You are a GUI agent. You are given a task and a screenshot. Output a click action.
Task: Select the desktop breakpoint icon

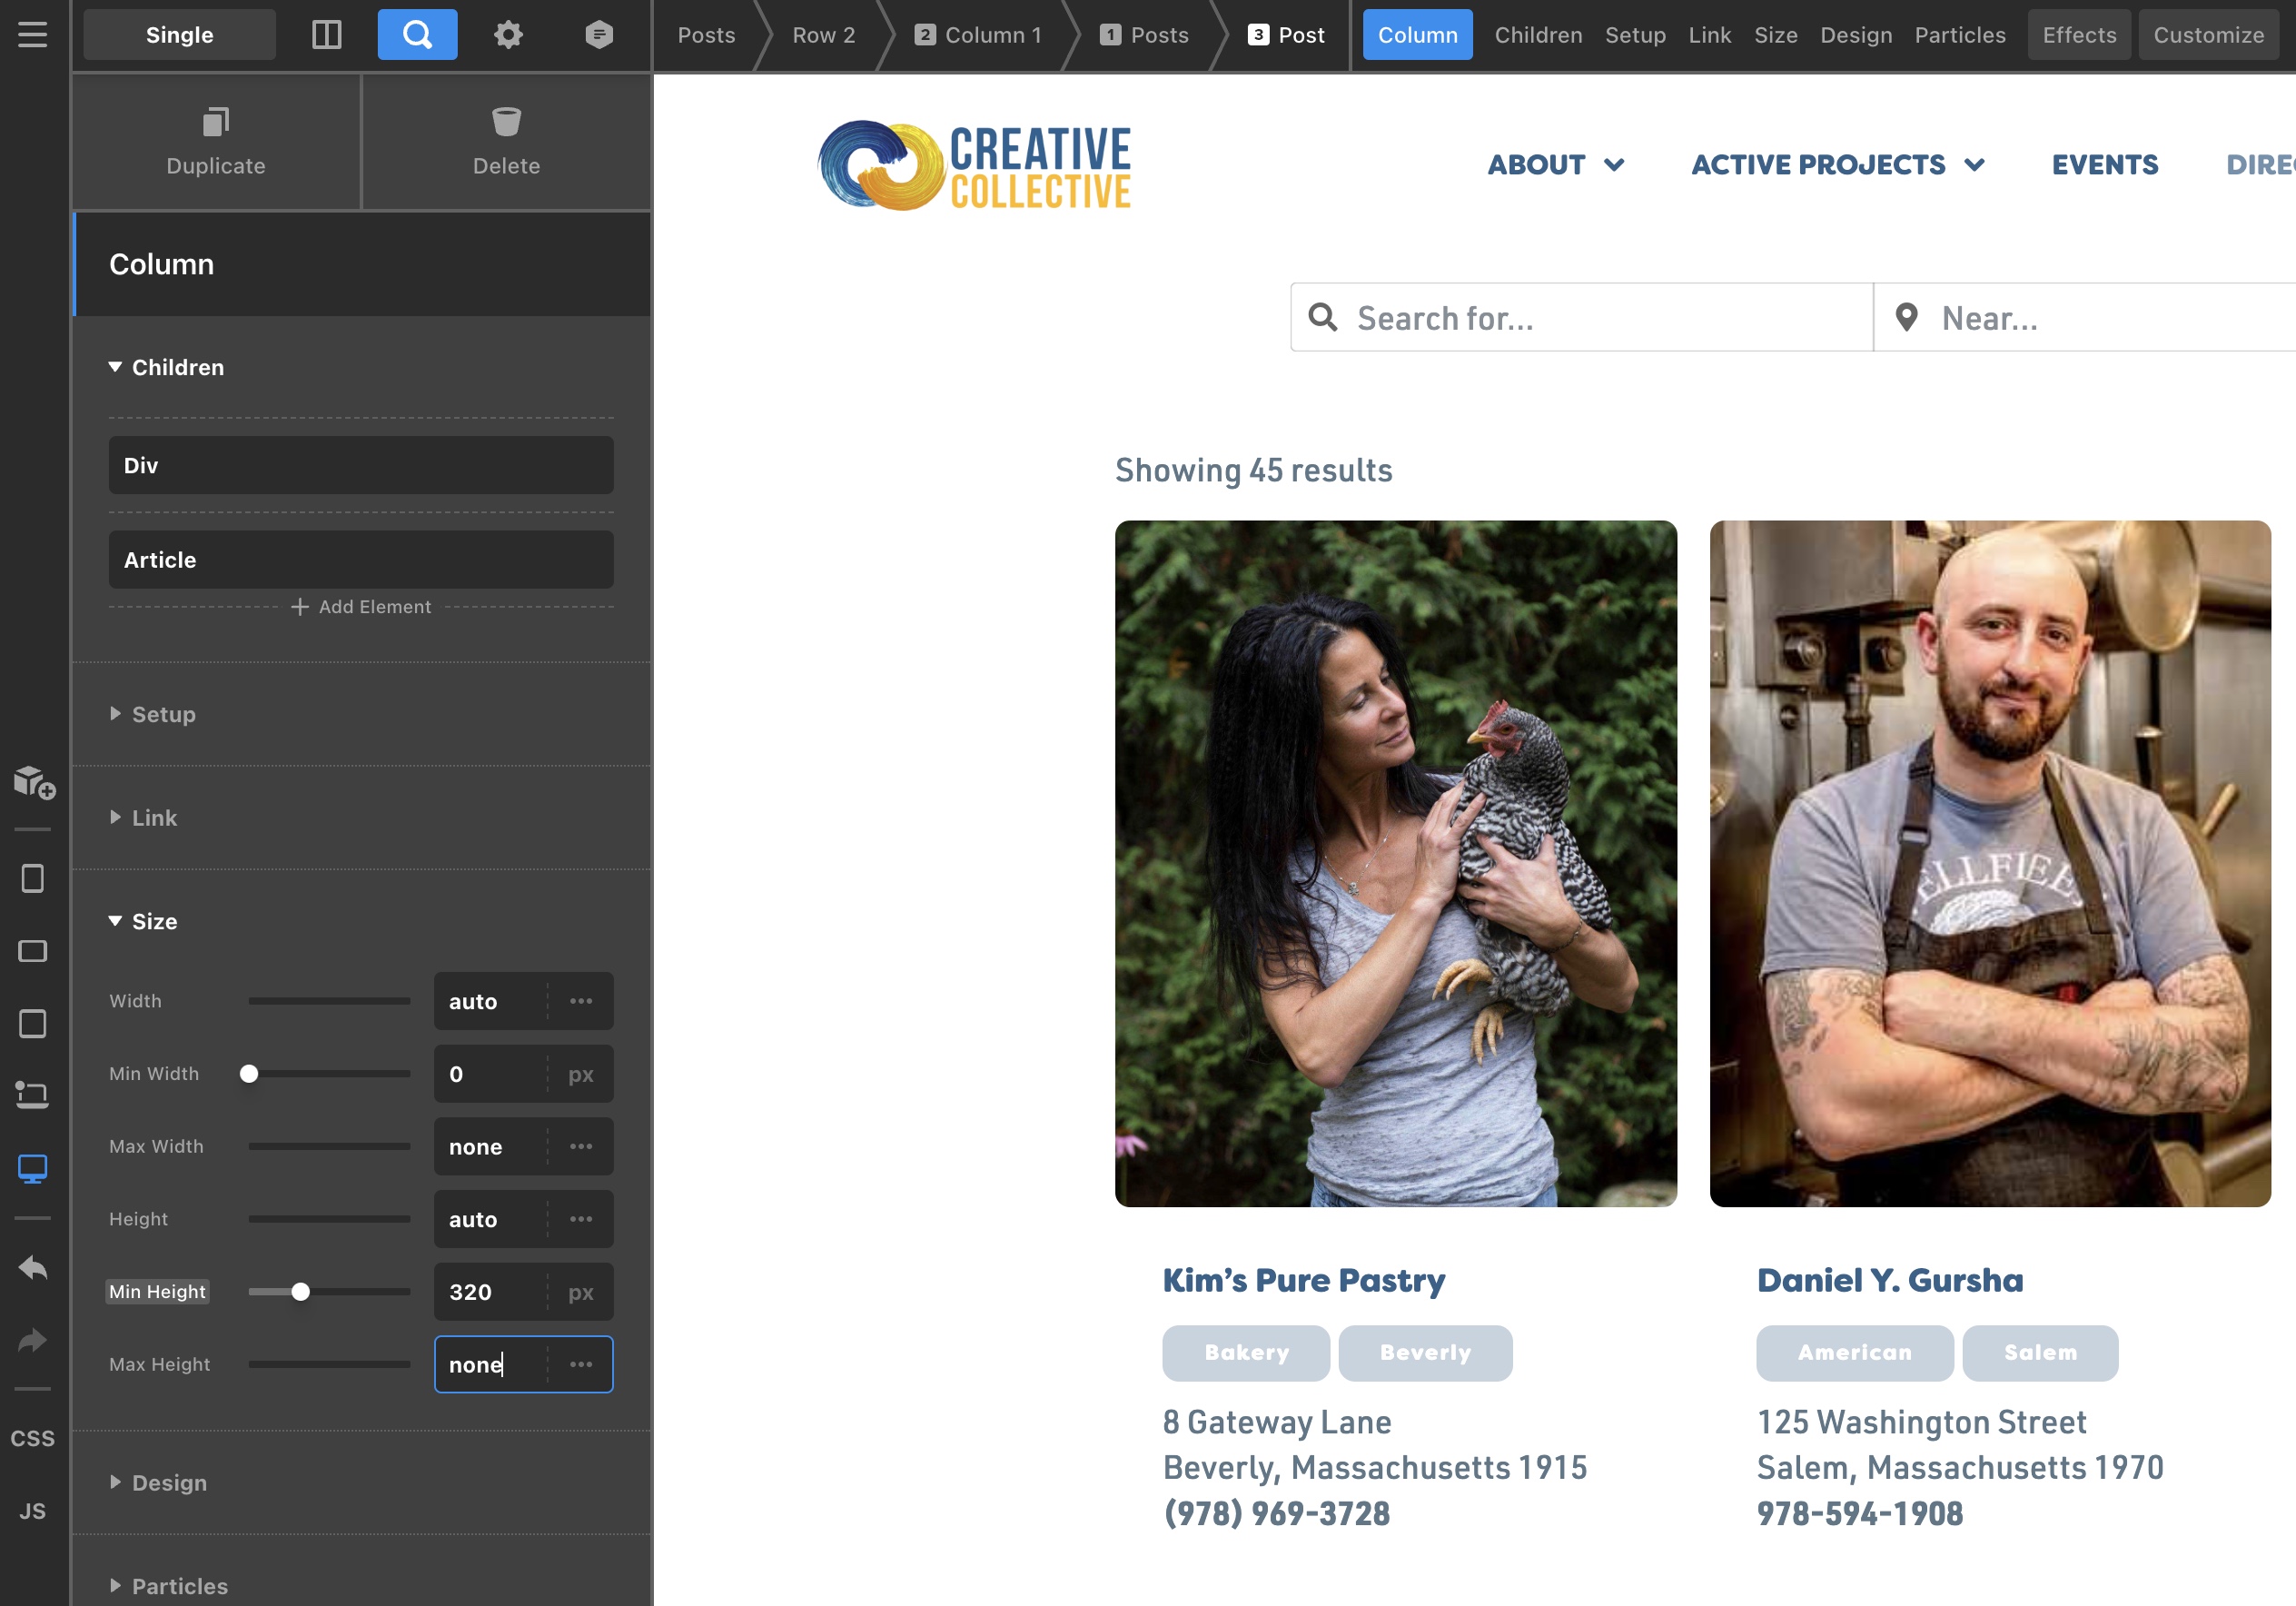[33, 1167]
